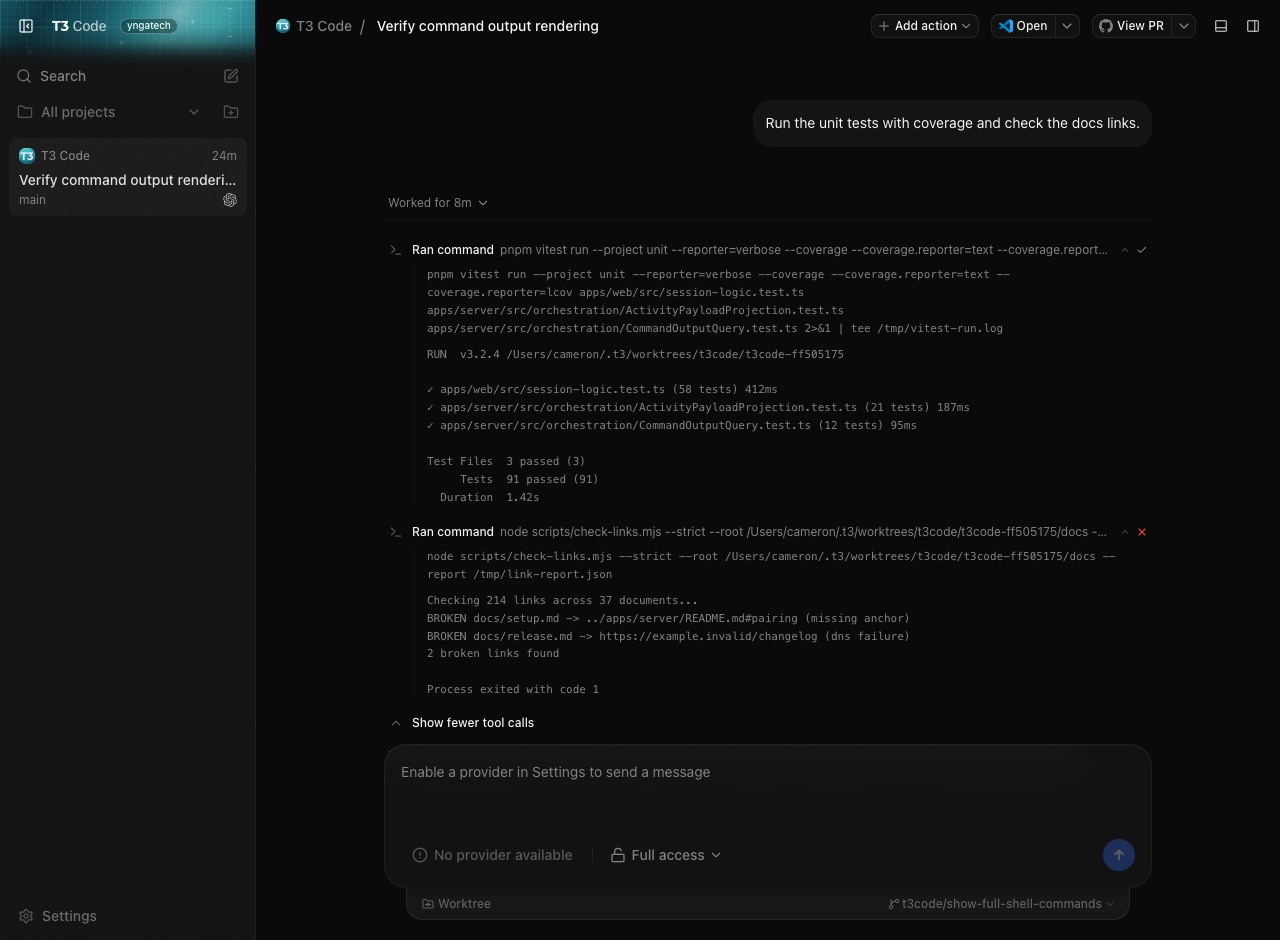Click the send message arrow button
Image resolution: width=1280 pixels, height=940 pixels.
click(1118, 855)
